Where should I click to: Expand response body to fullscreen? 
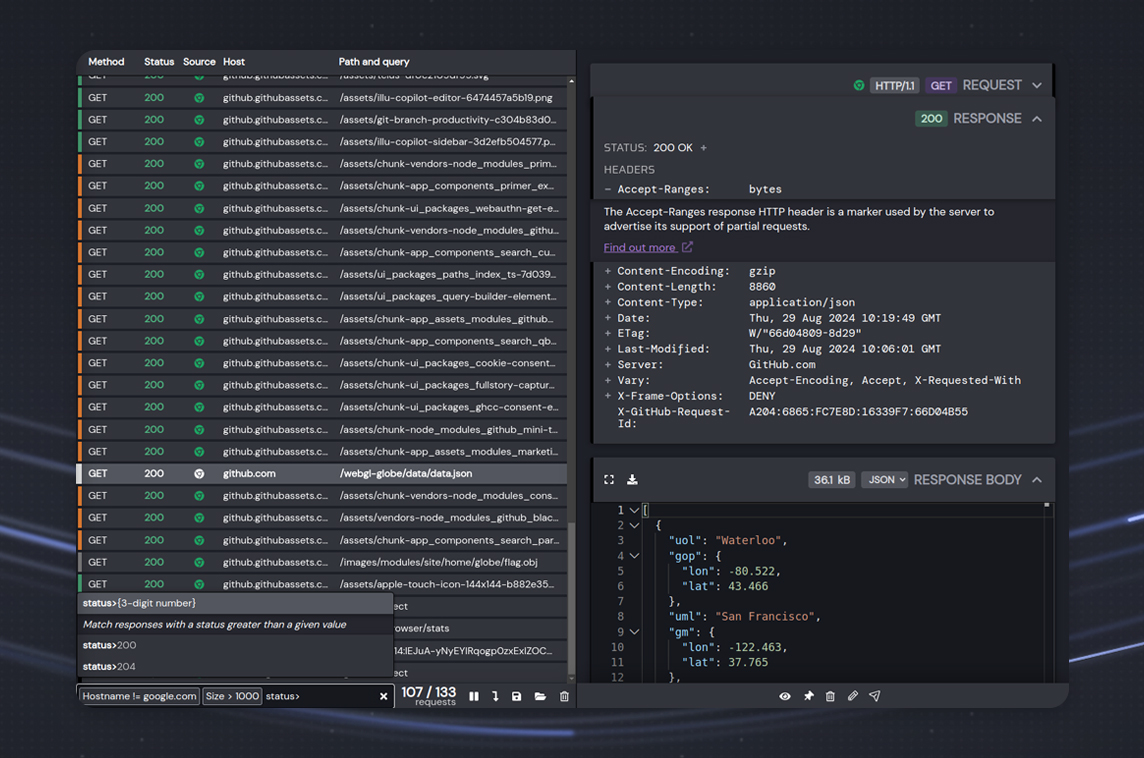[609, 480]
